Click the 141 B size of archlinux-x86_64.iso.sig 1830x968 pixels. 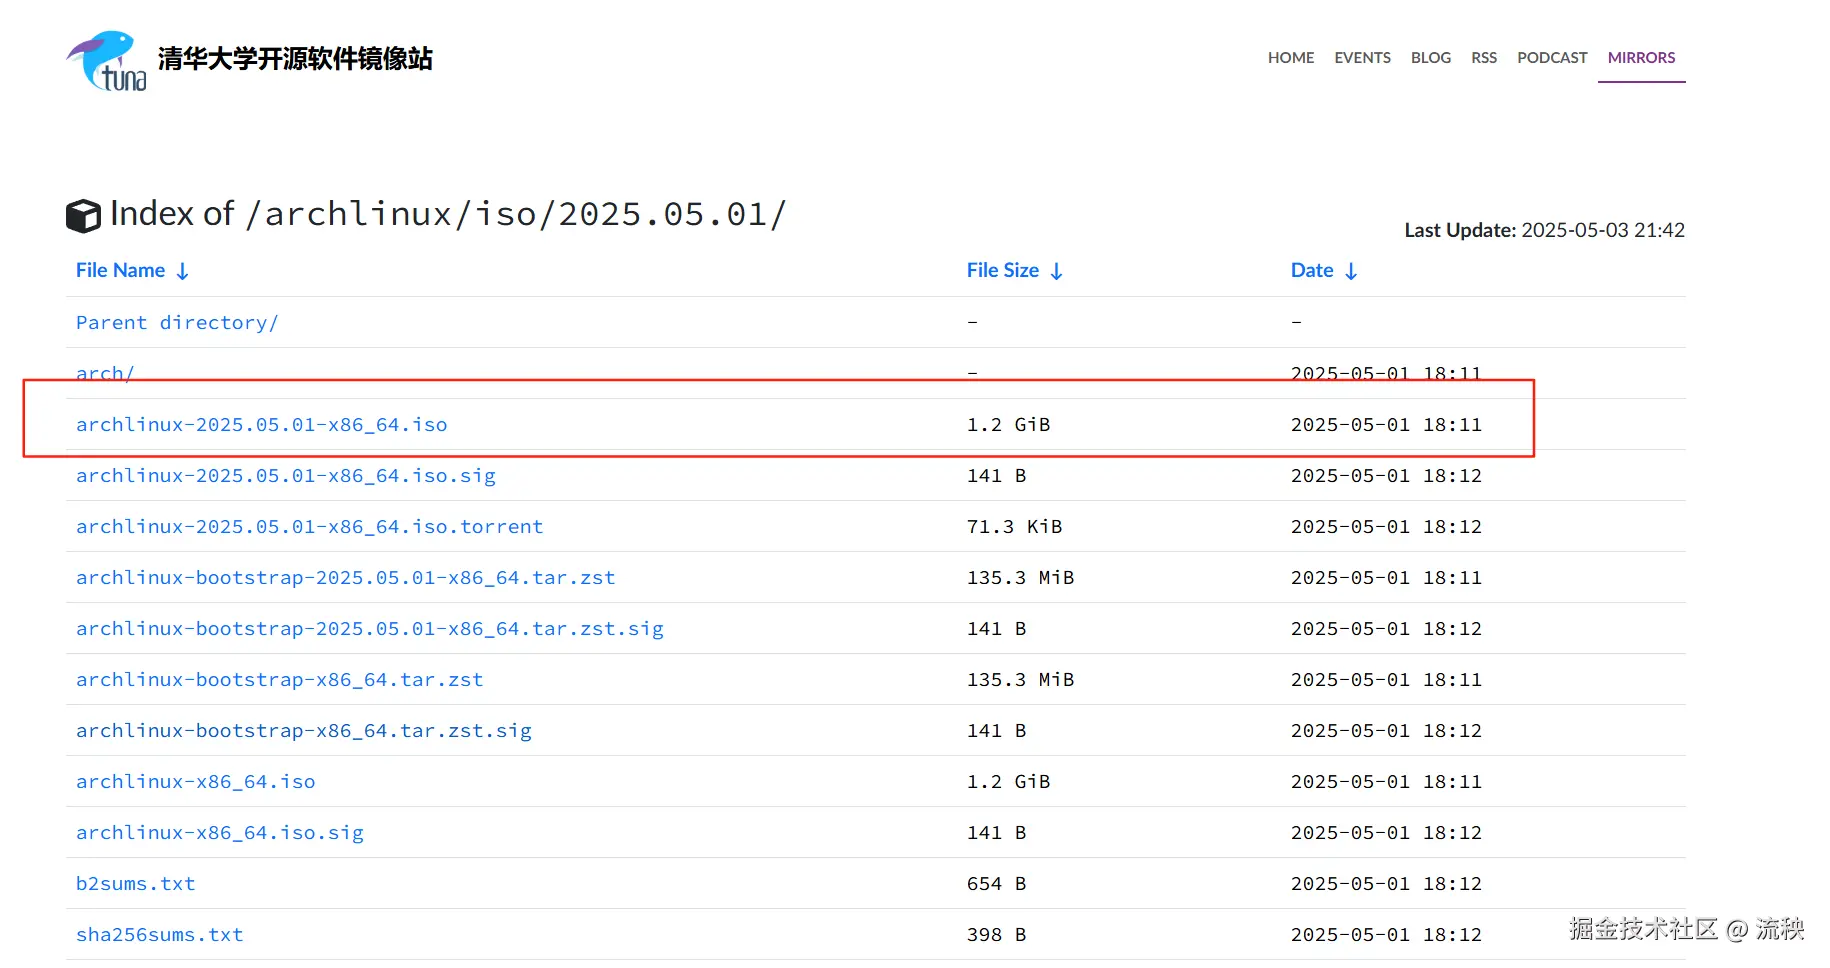(997, 832)
